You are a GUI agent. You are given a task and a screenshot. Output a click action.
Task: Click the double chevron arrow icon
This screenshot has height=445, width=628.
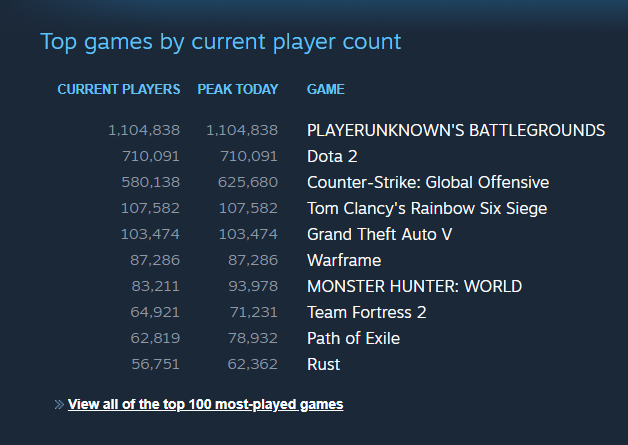[59, 405]
